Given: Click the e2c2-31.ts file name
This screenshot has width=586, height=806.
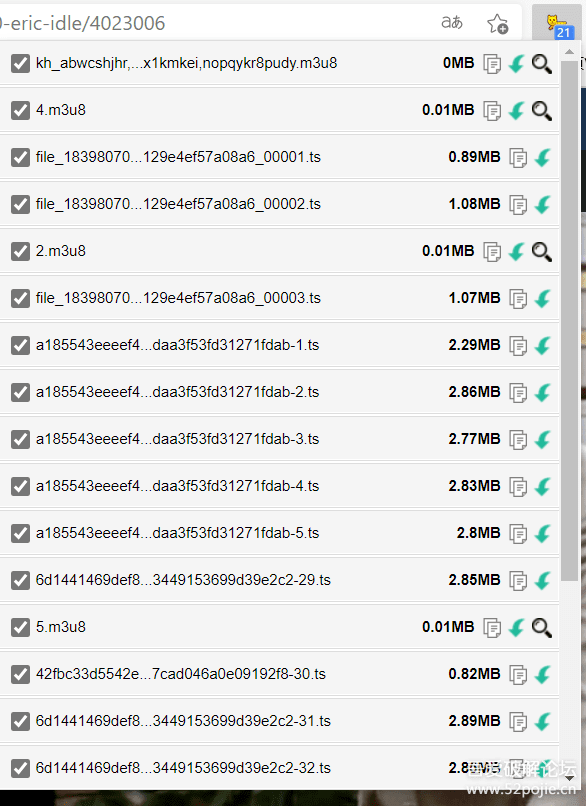Looking at the screenshot, I should (183, 721).
